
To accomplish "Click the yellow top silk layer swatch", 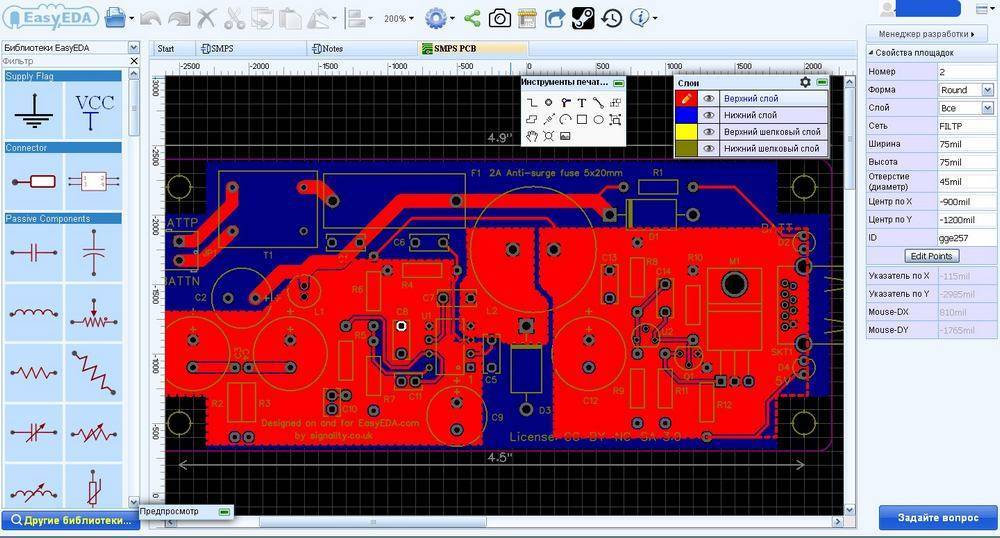I will (686, 132).
